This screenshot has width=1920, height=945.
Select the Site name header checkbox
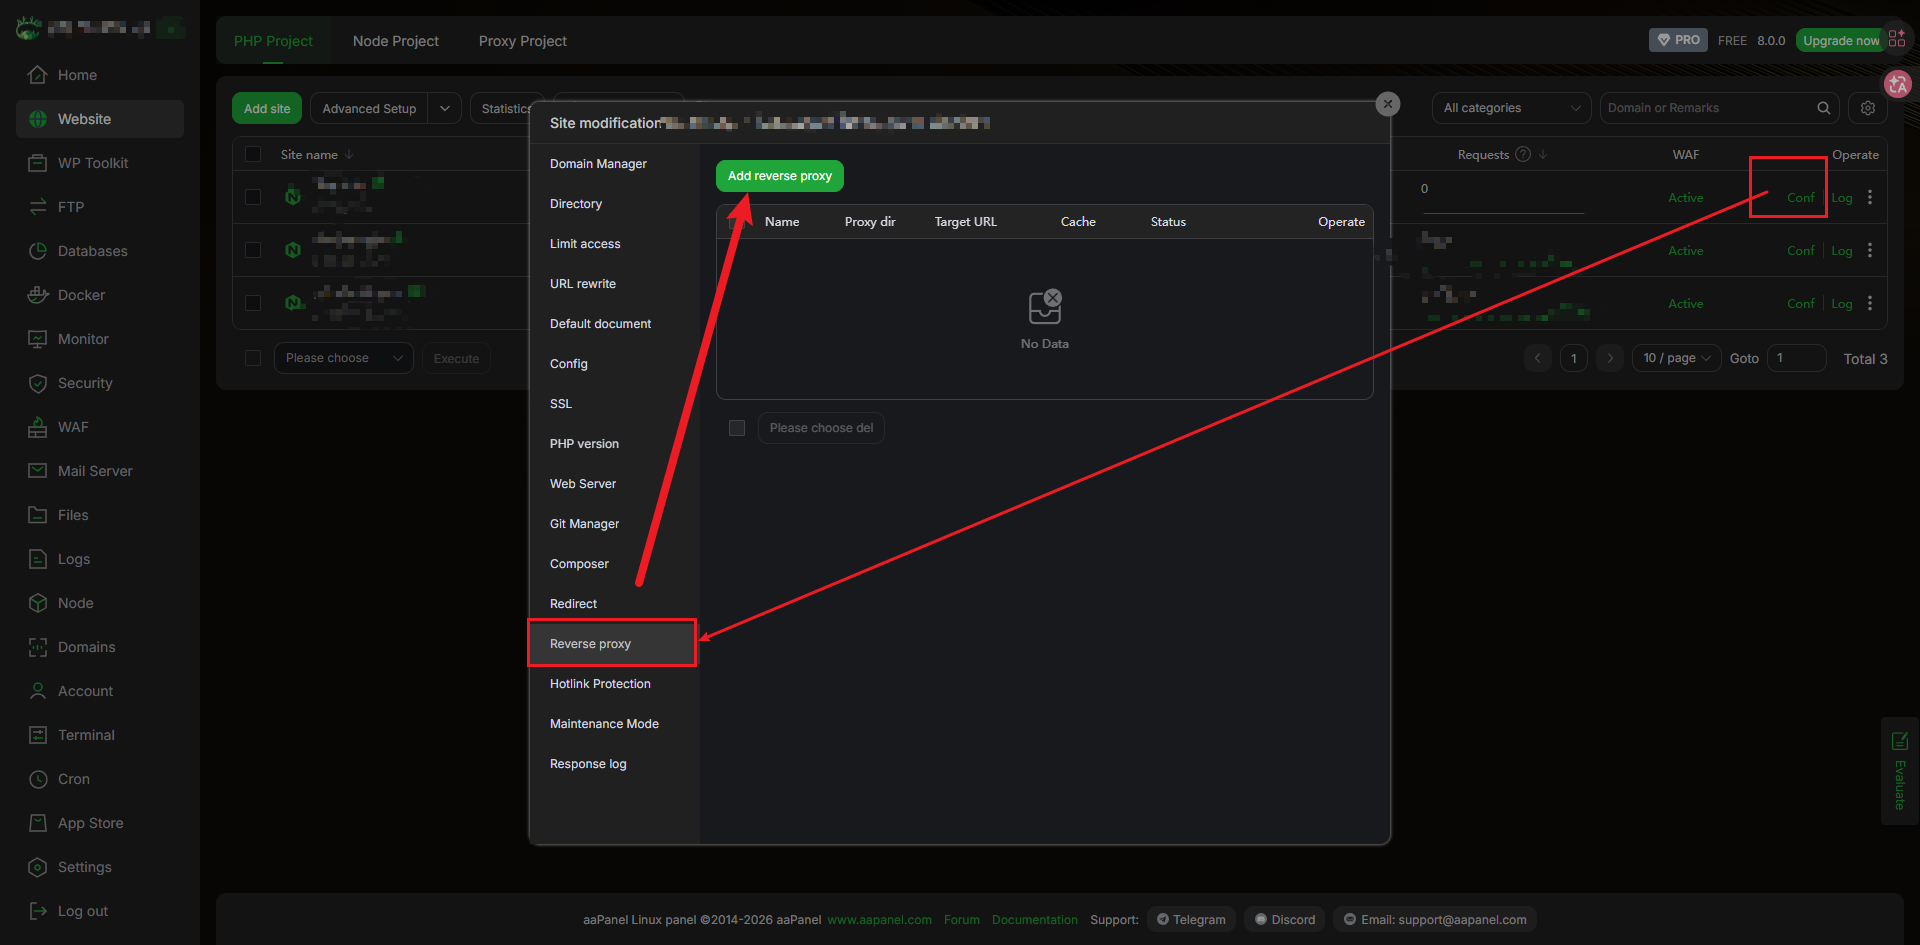(x=253, y=155)
